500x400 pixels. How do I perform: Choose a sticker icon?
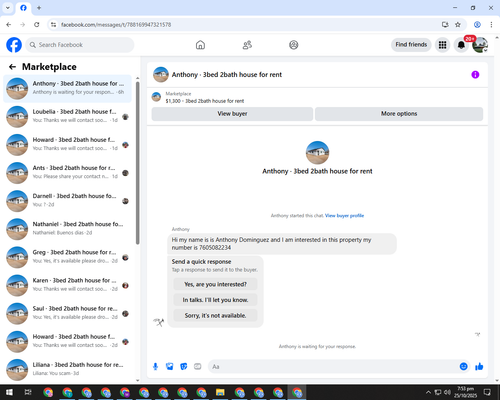184,367
